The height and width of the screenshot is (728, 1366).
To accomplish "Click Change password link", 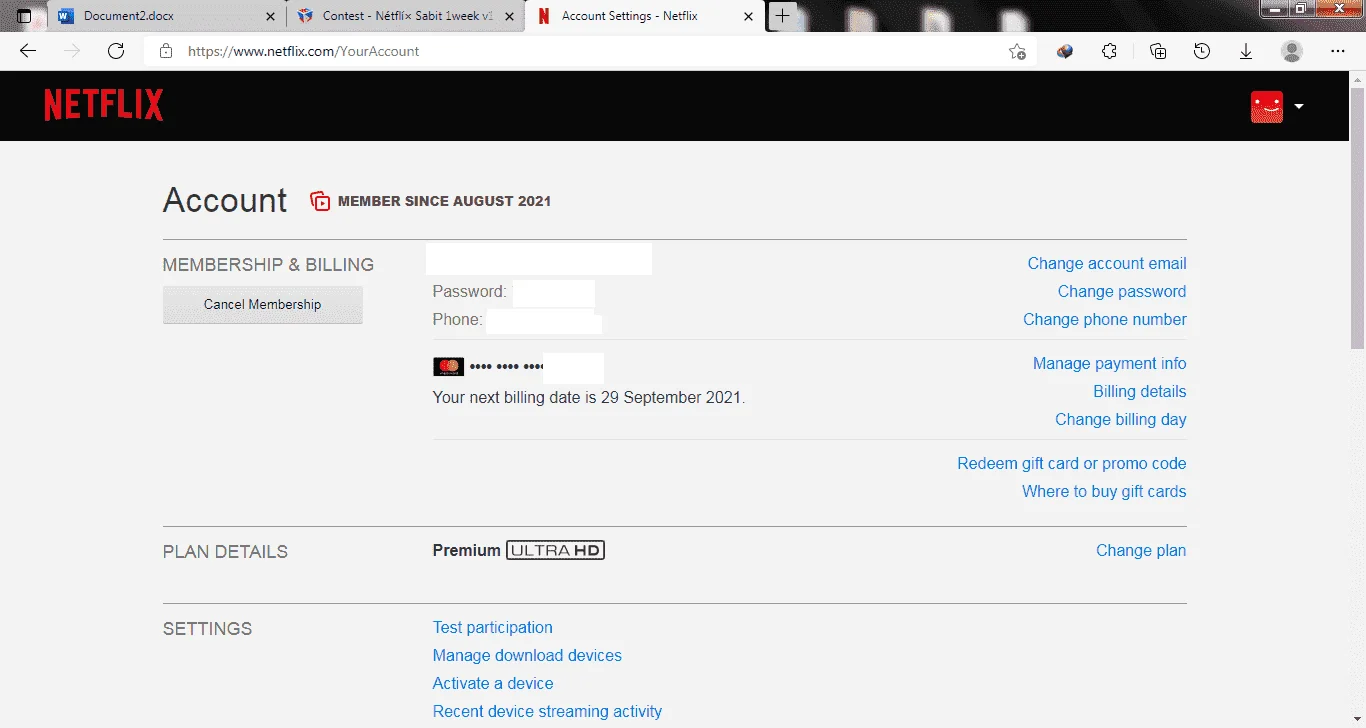I will [x=1122, y=292].
